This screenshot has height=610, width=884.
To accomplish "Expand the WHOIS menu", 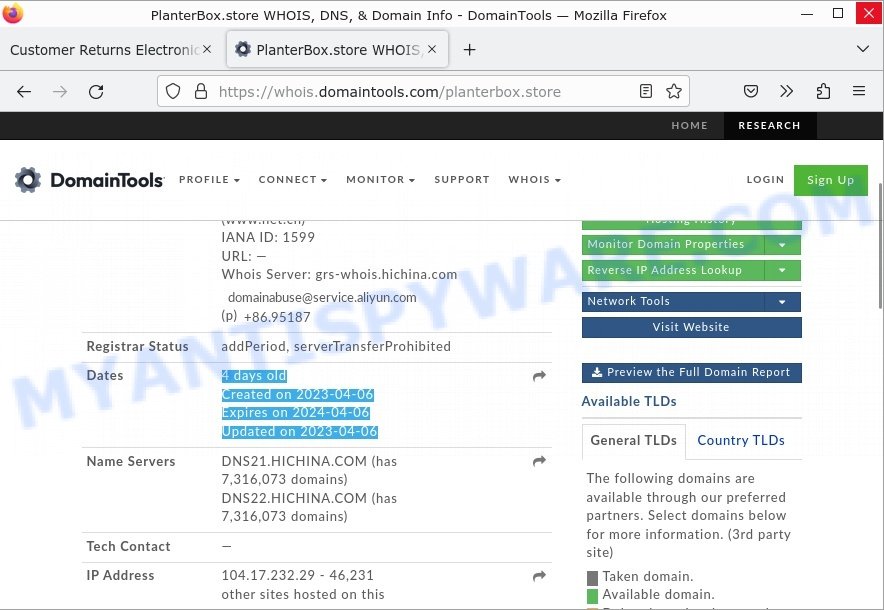I will [x=534, y=179].
